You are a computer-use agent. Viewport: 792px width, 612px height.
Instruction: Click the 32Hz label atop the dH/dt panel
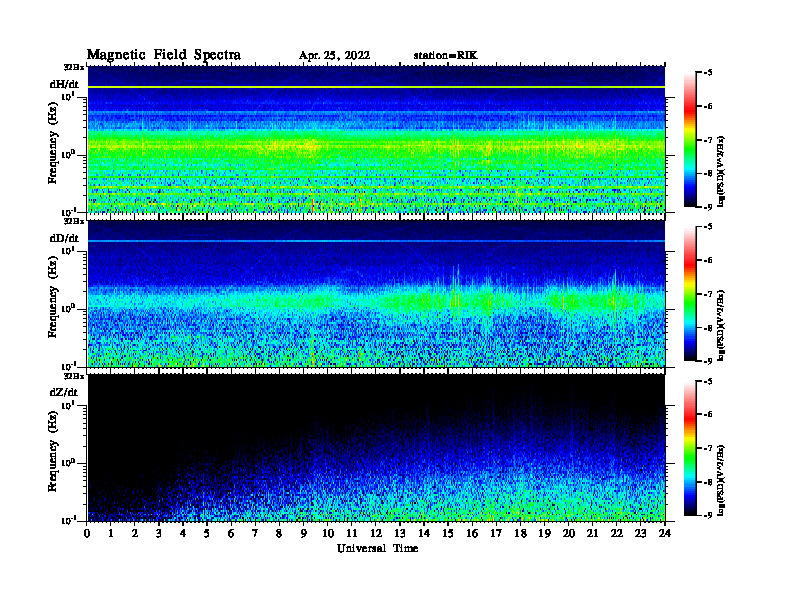(x=73, y=67)
